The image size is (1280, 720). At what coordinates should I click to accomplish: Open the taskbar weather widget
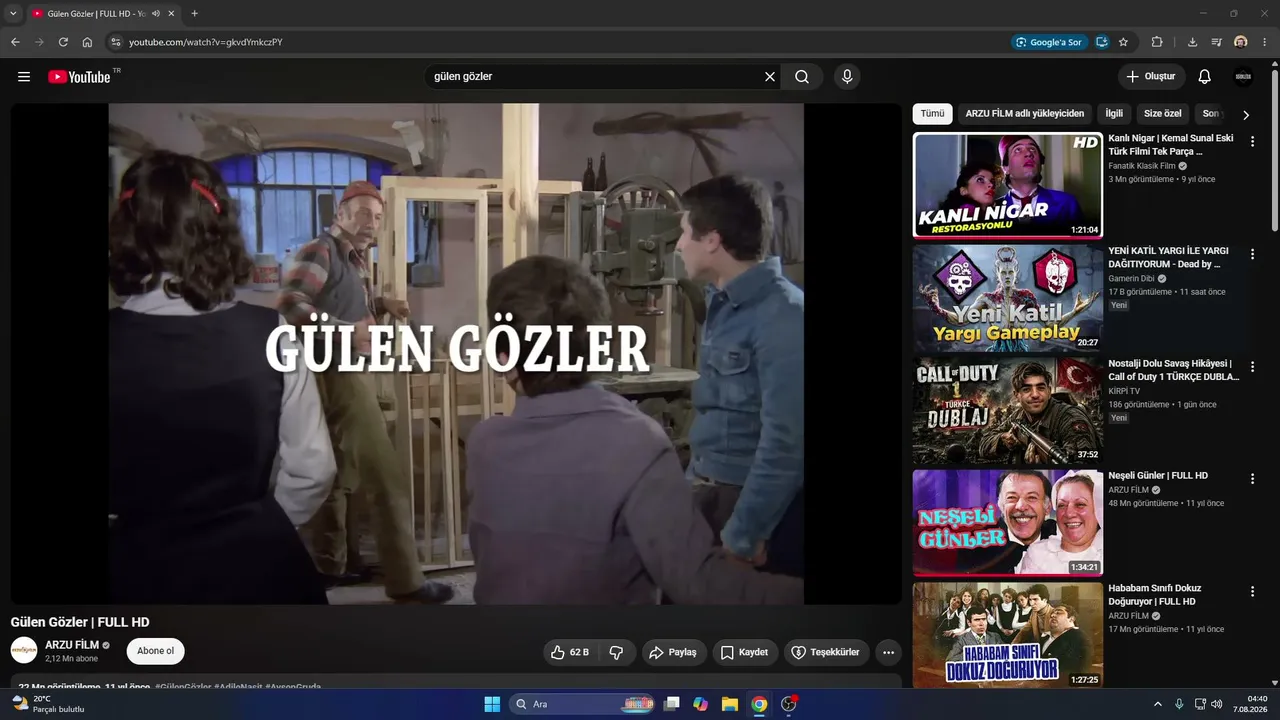point(48,704)
